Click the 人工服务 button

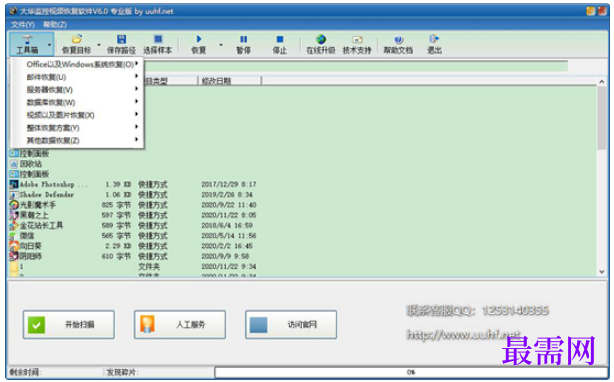[x=180, y=324]
